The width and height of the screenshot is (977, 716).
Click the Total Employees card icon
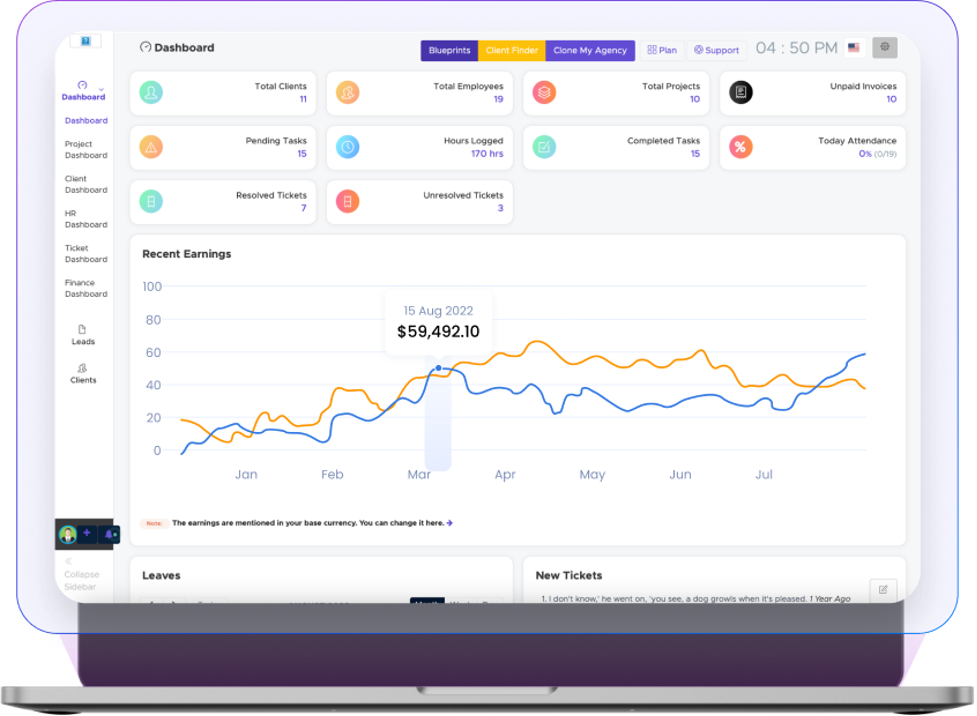click(x=348, y=92)
